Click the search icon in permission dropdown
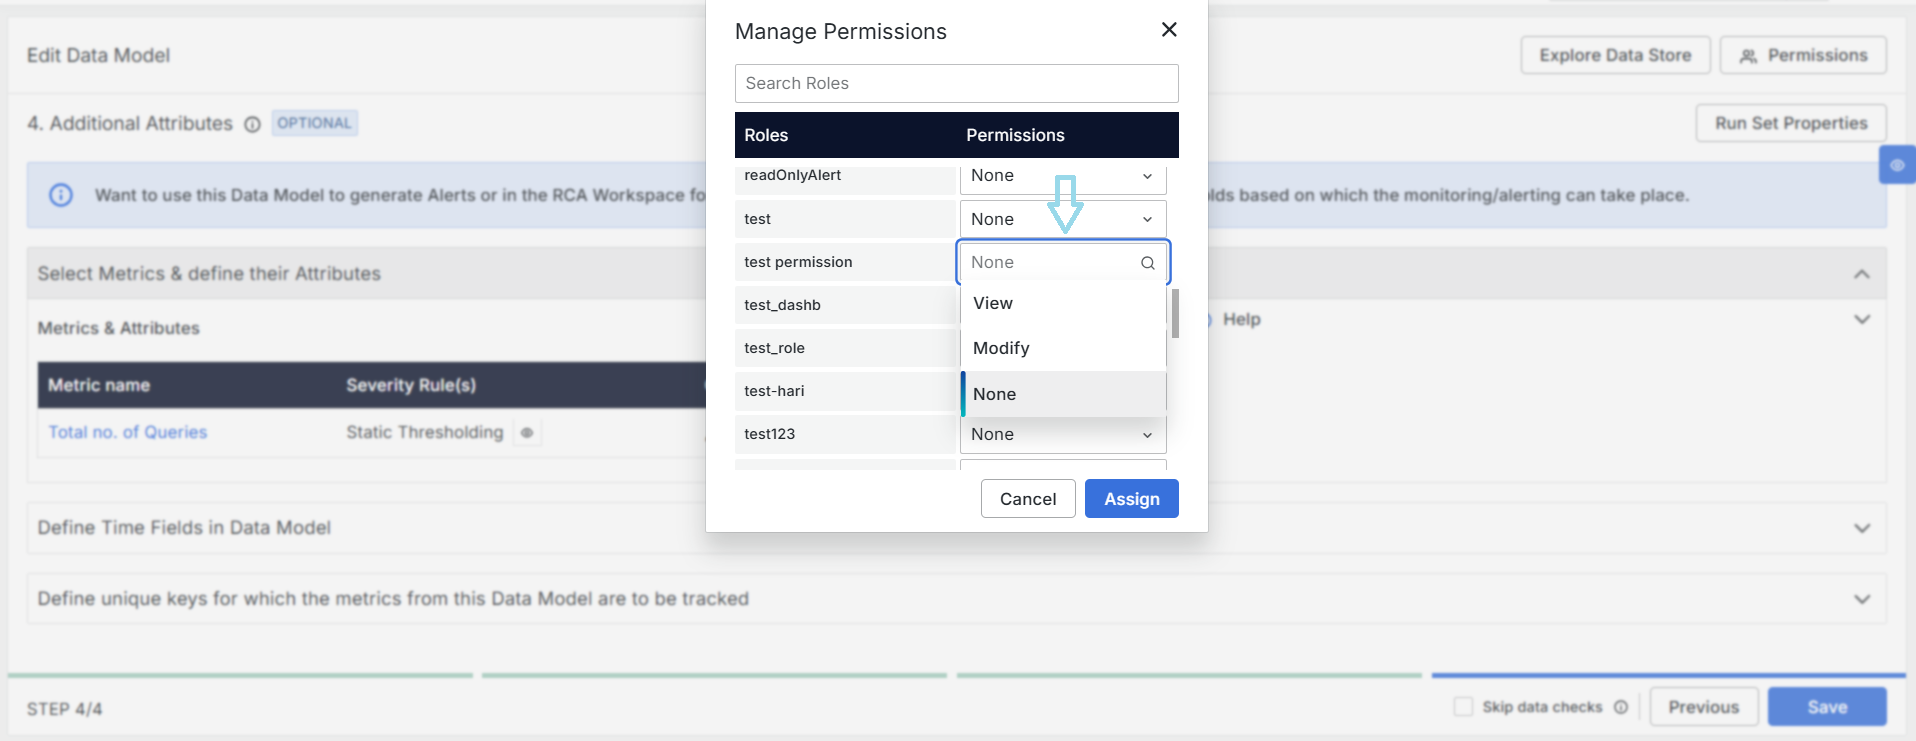Image resolution: width=1916 pixels, height=741 pixels. point(1147,263)
